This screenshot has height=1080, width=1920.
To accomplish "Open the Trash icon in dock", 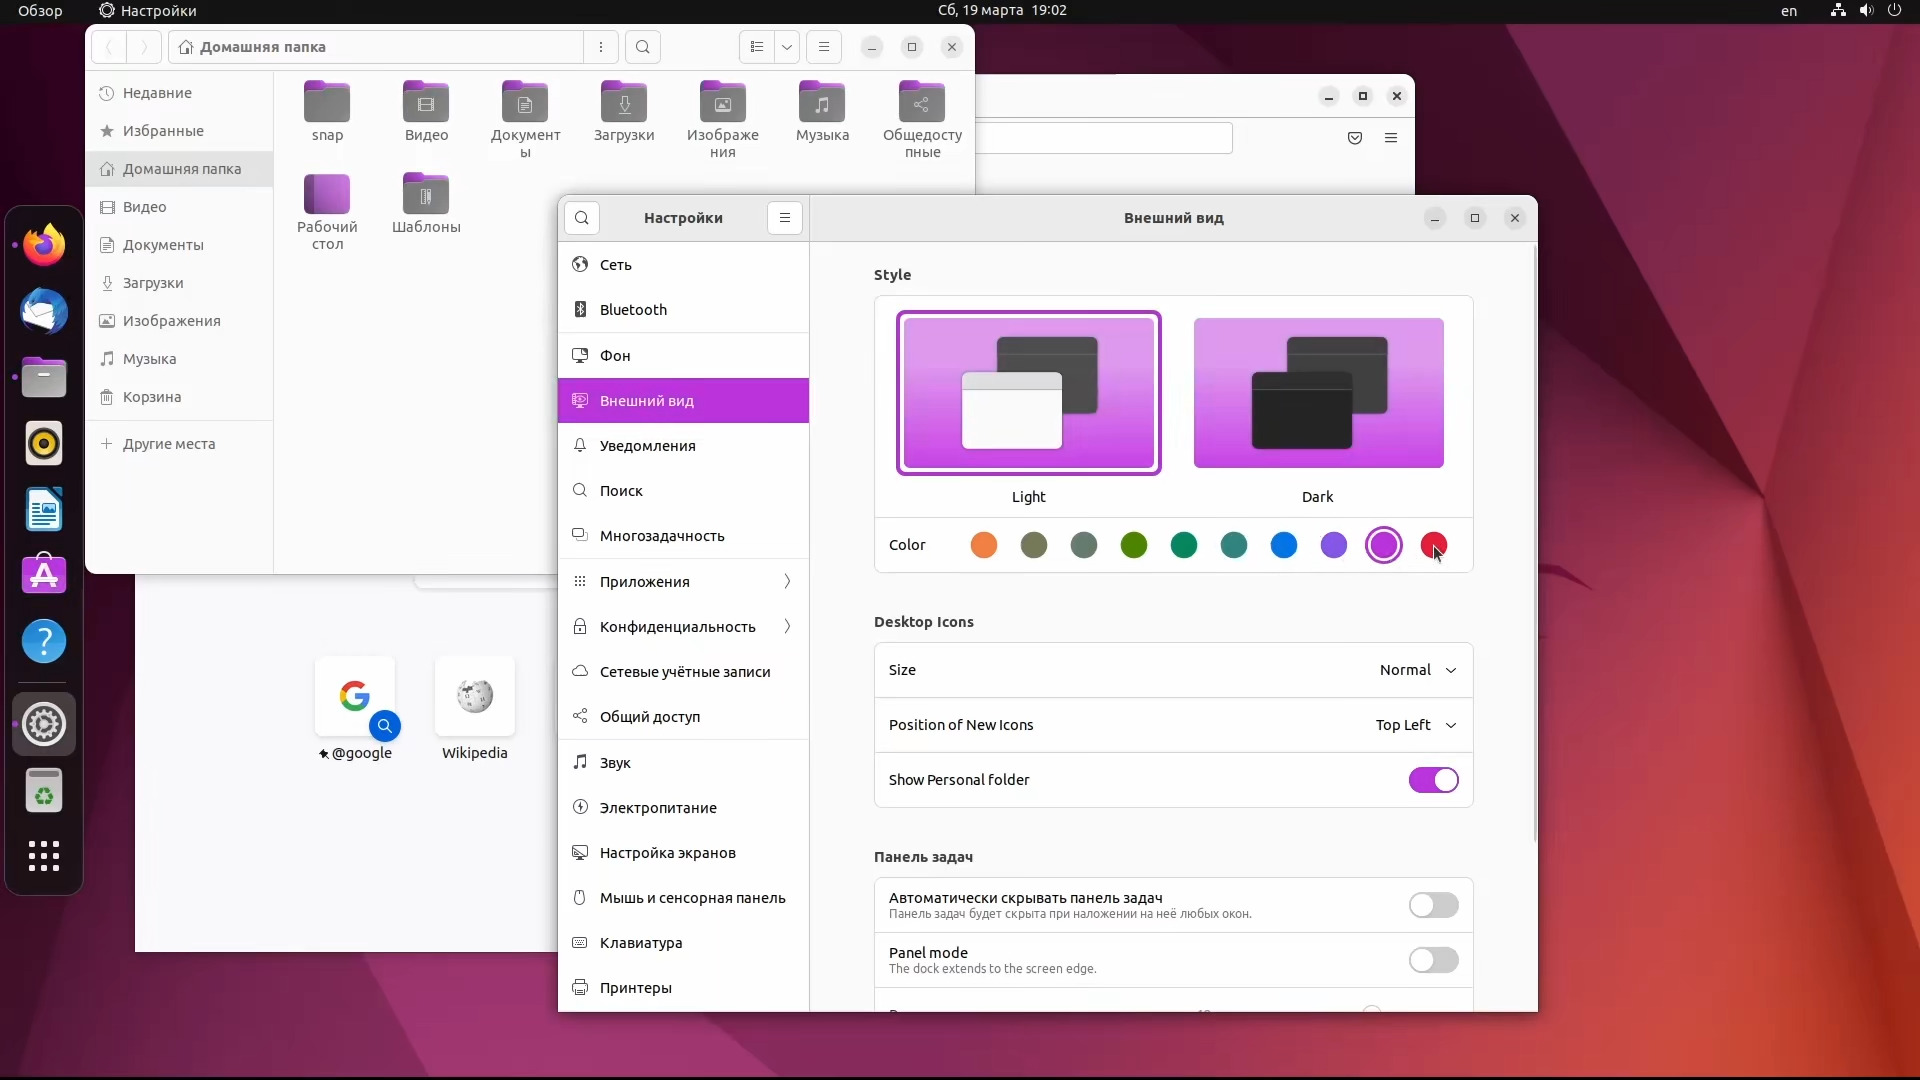I will (44, 791).
